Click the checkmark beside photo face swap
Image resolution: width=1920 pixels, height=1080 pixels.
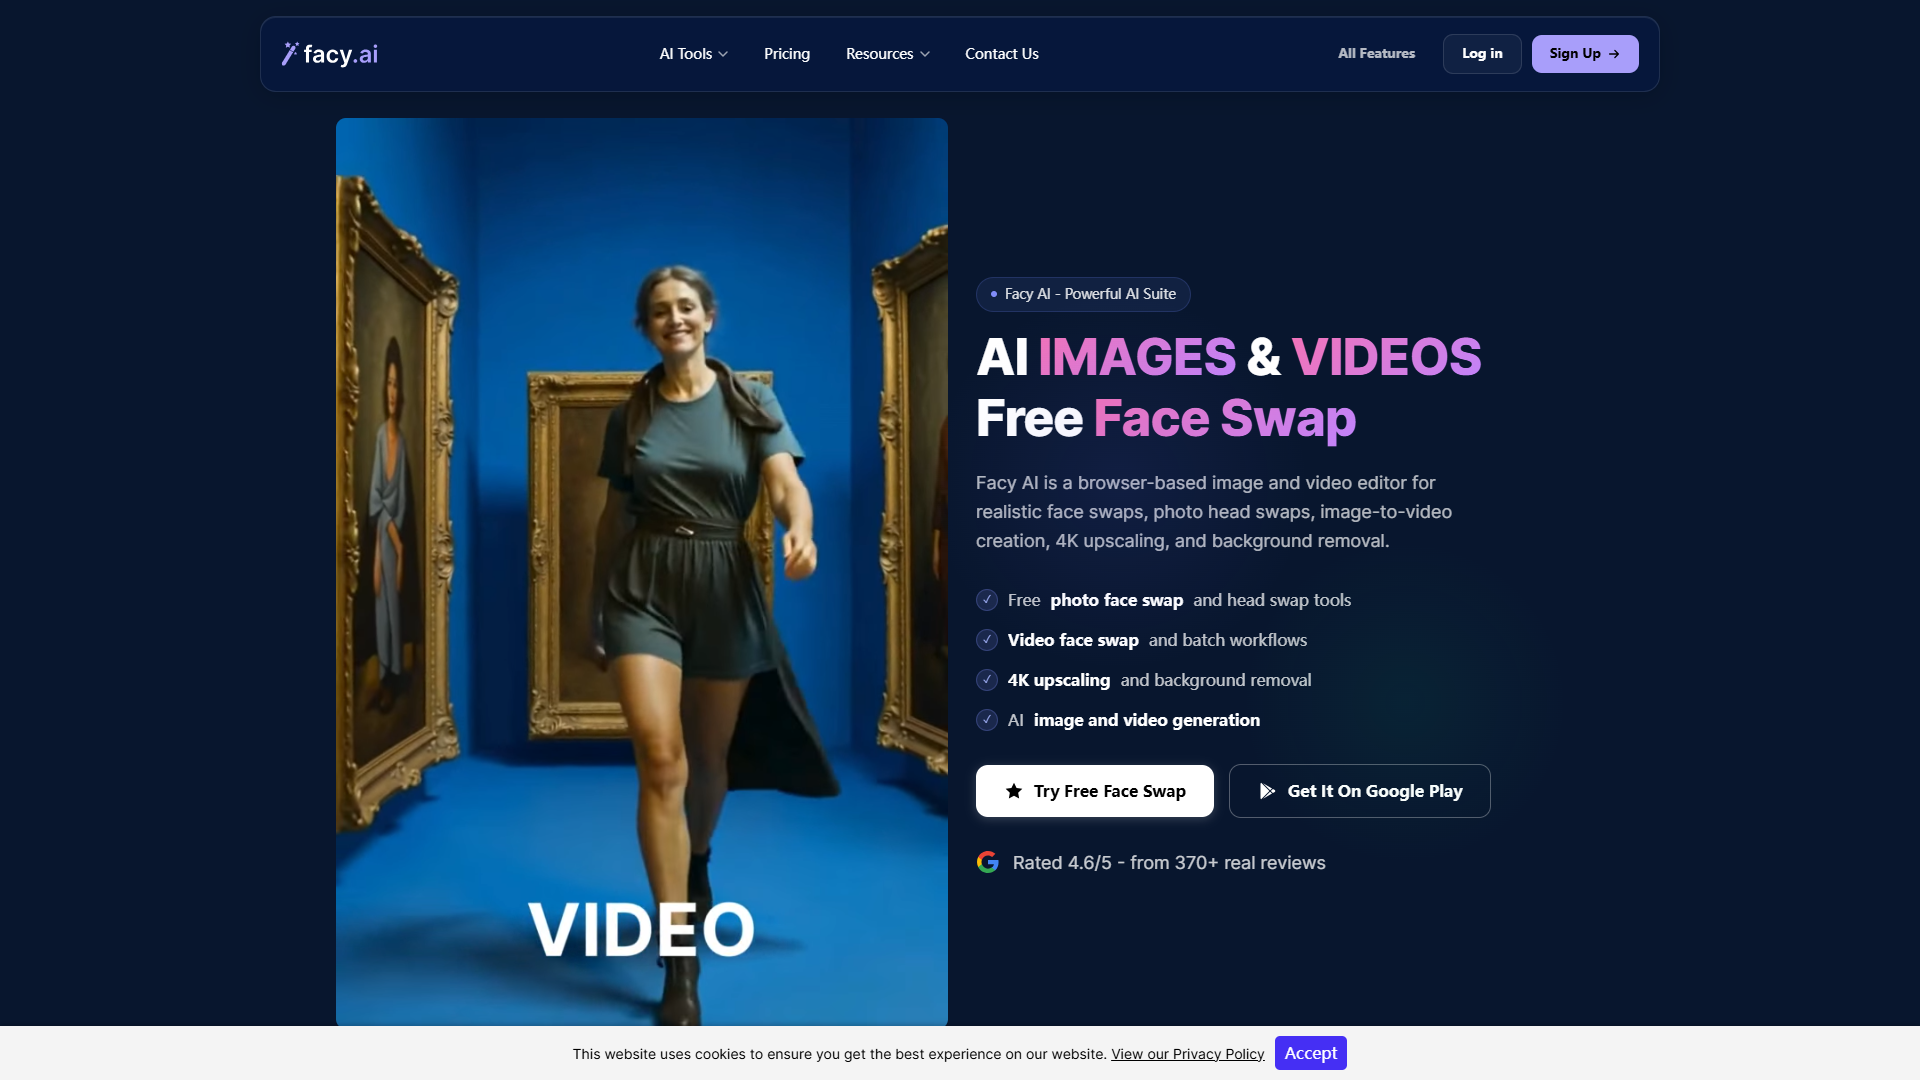click(x=987, y=600)
